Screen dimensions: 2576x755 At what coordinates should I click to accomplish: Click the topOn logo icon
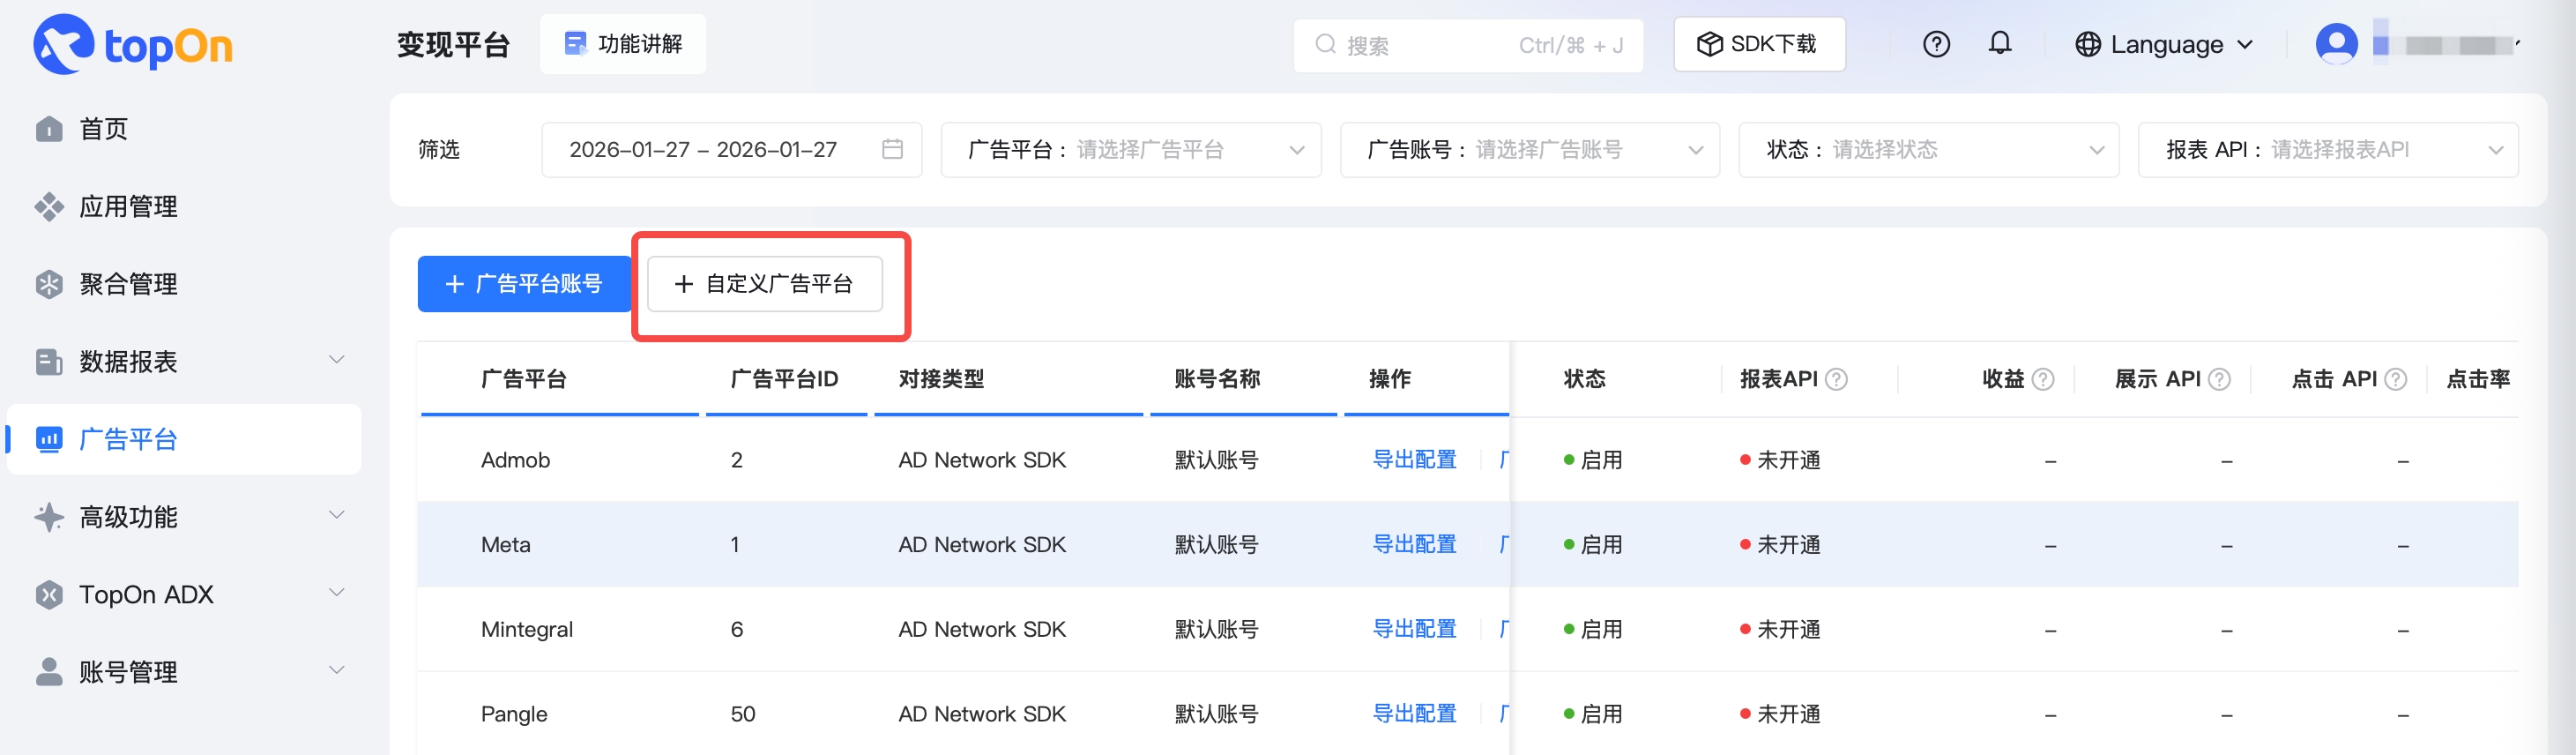[63, 45]
